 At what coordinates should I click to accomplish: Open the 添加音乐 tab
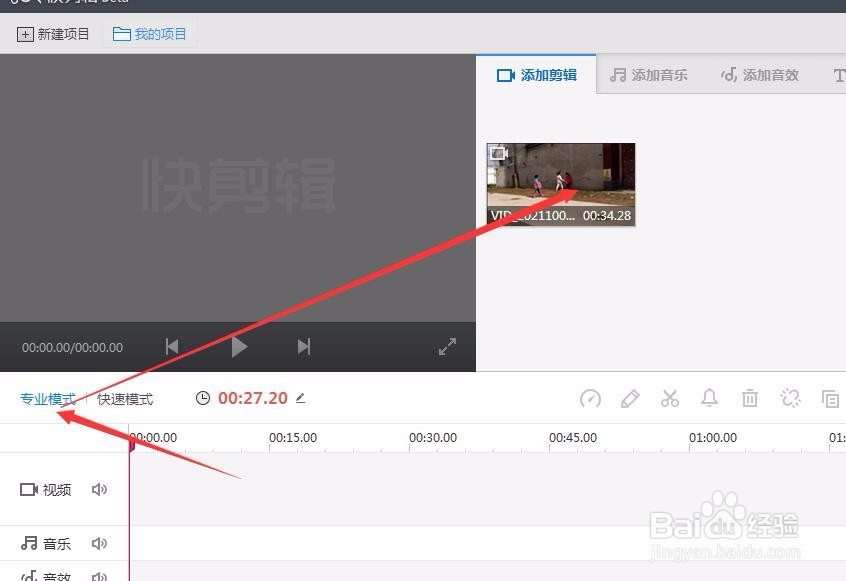pyautogui.click(x=648, y=73)
